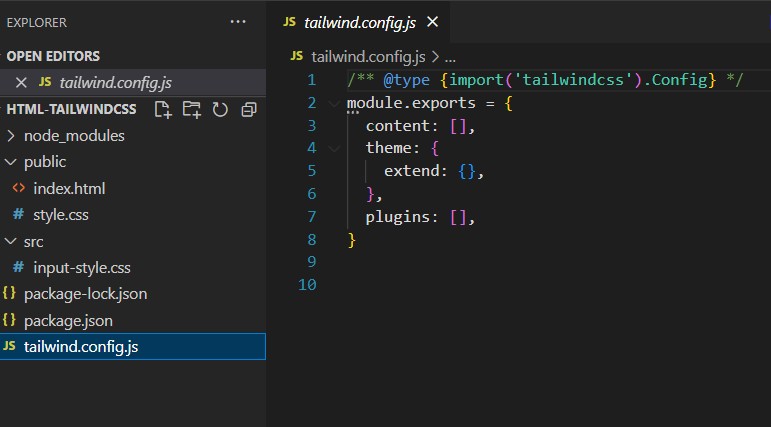Click line number 10 in the gutter

click(x=307, y=285)
